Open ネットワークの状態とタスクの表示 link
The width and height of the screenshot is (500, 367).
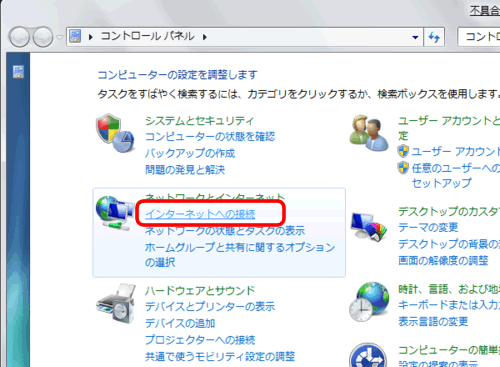pos(225,230)
